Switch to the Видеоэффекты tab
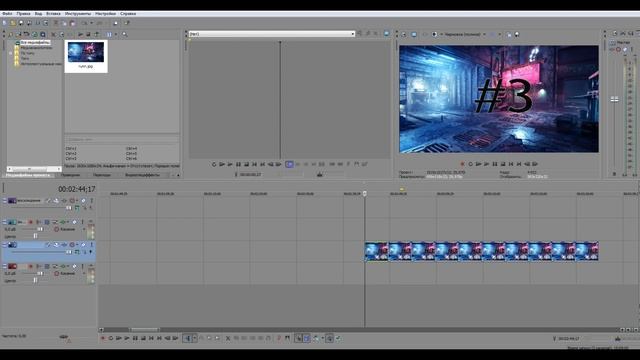 pyautogui.click(x=142, y=175)
